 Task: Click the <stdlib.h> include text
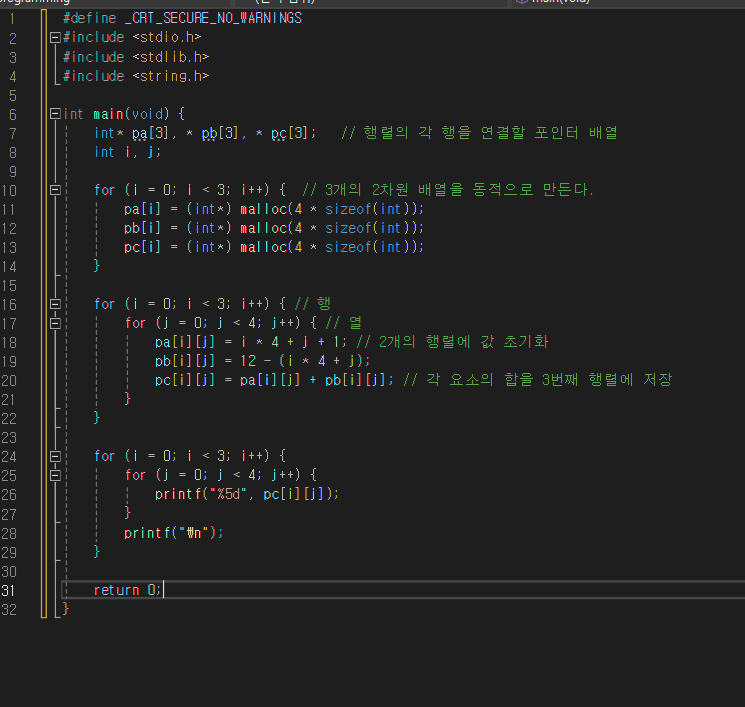pos(171,57)
